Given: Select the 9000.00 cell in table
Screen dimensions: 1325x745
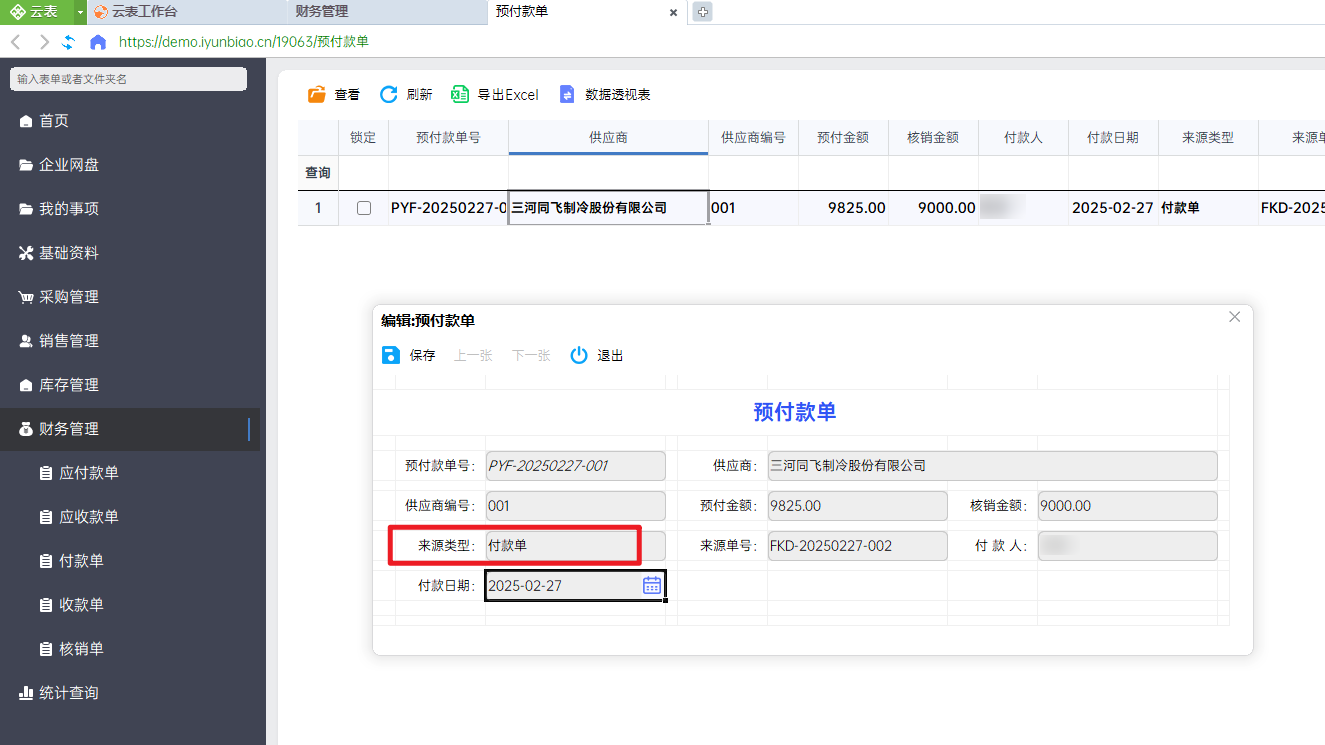Looking at the screenshot, I should pyautogui.click(x=933, y=208).
